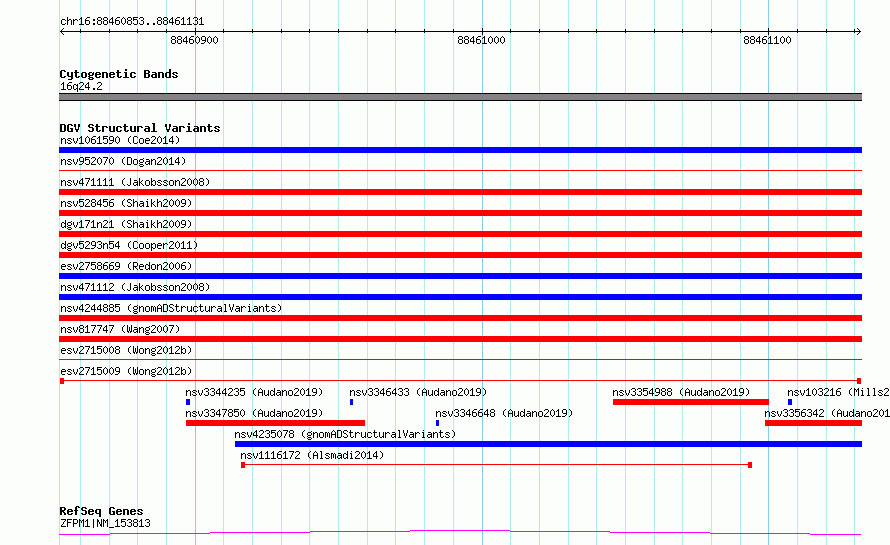Image resolution: width=890 pixels, height=545 pixels.
Task: Click the nsv1061590 (Coe2014) variant label
Action: click(x=120, y=140)
